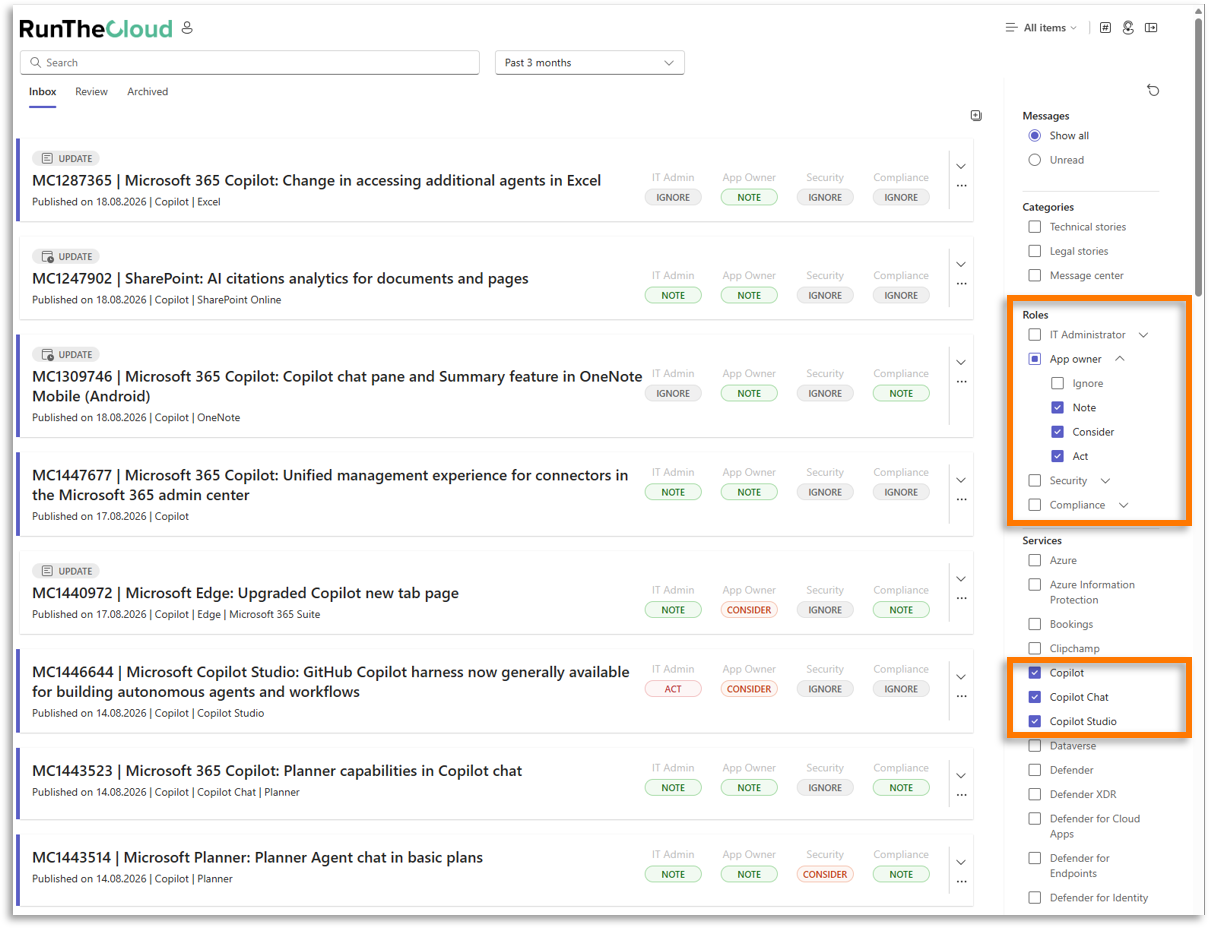
Task: Click the three-line list icon beside All items
Action: coord(1011,28)
